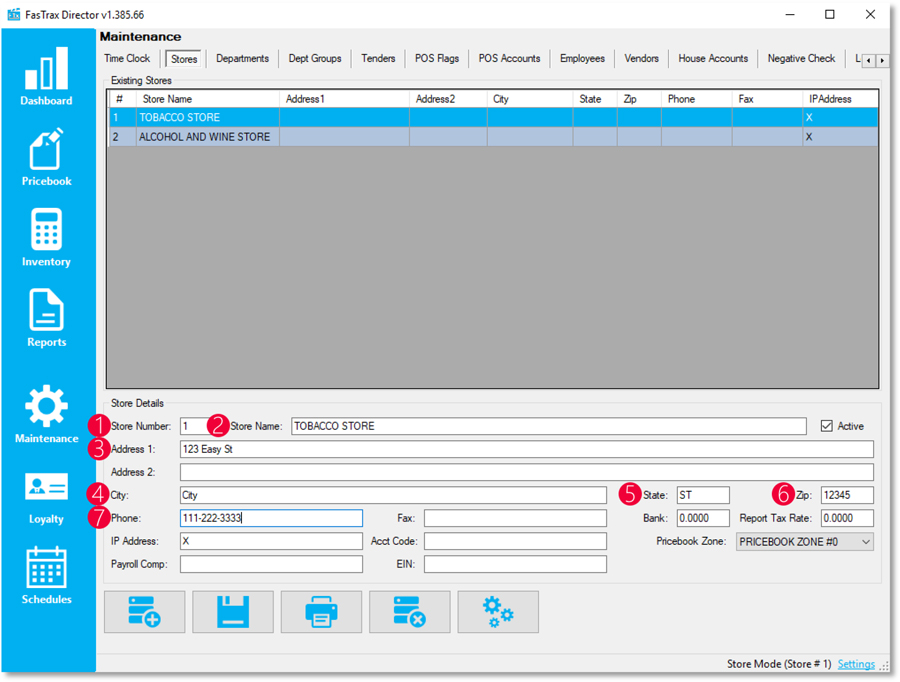Screen dimensions: 900x682
Task: Click the Phone number field
Action: coord(271,518)
